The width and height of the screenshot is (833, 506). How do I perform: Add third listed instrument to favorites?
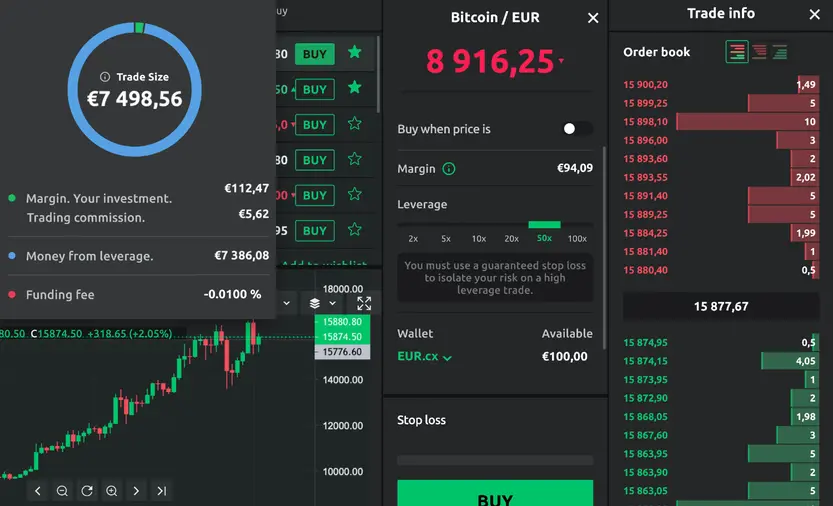click(354, 124)
